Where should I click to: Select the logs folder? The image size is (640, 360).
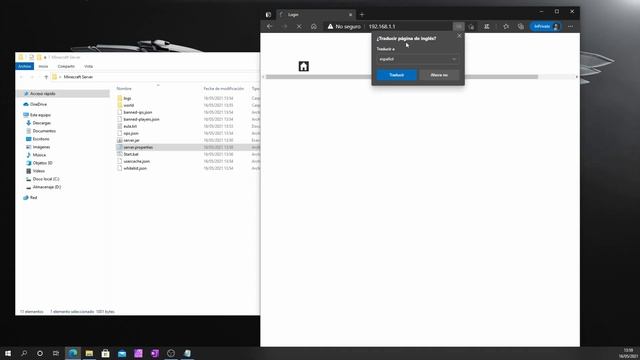(x=127, y=98)
